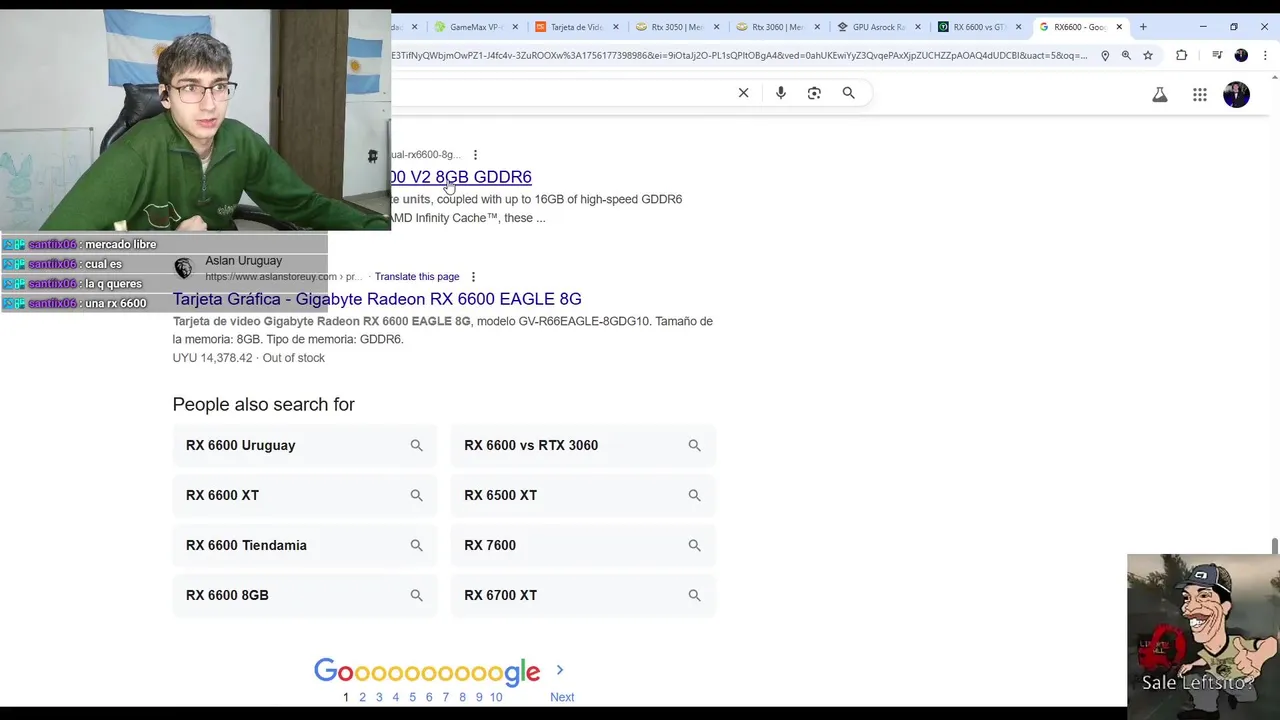Open the Google apps grid
This screenshot has width=1280, height=720.
[x=1200, y=95]
